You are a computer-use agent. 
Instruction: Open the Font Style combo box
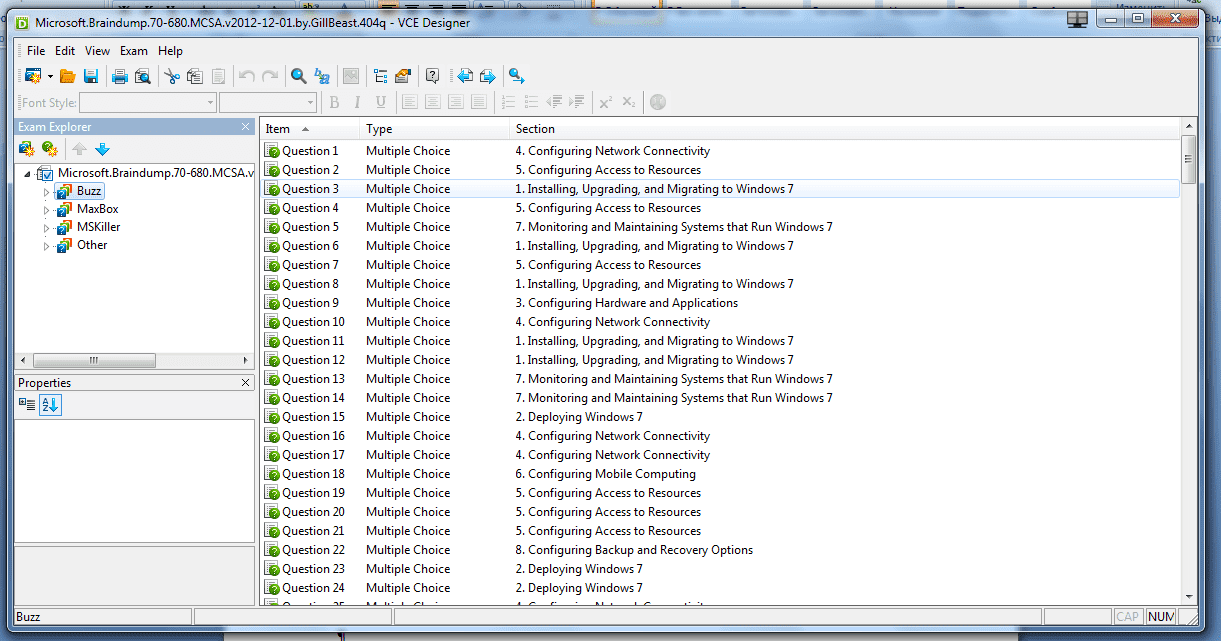pos(148,102)
